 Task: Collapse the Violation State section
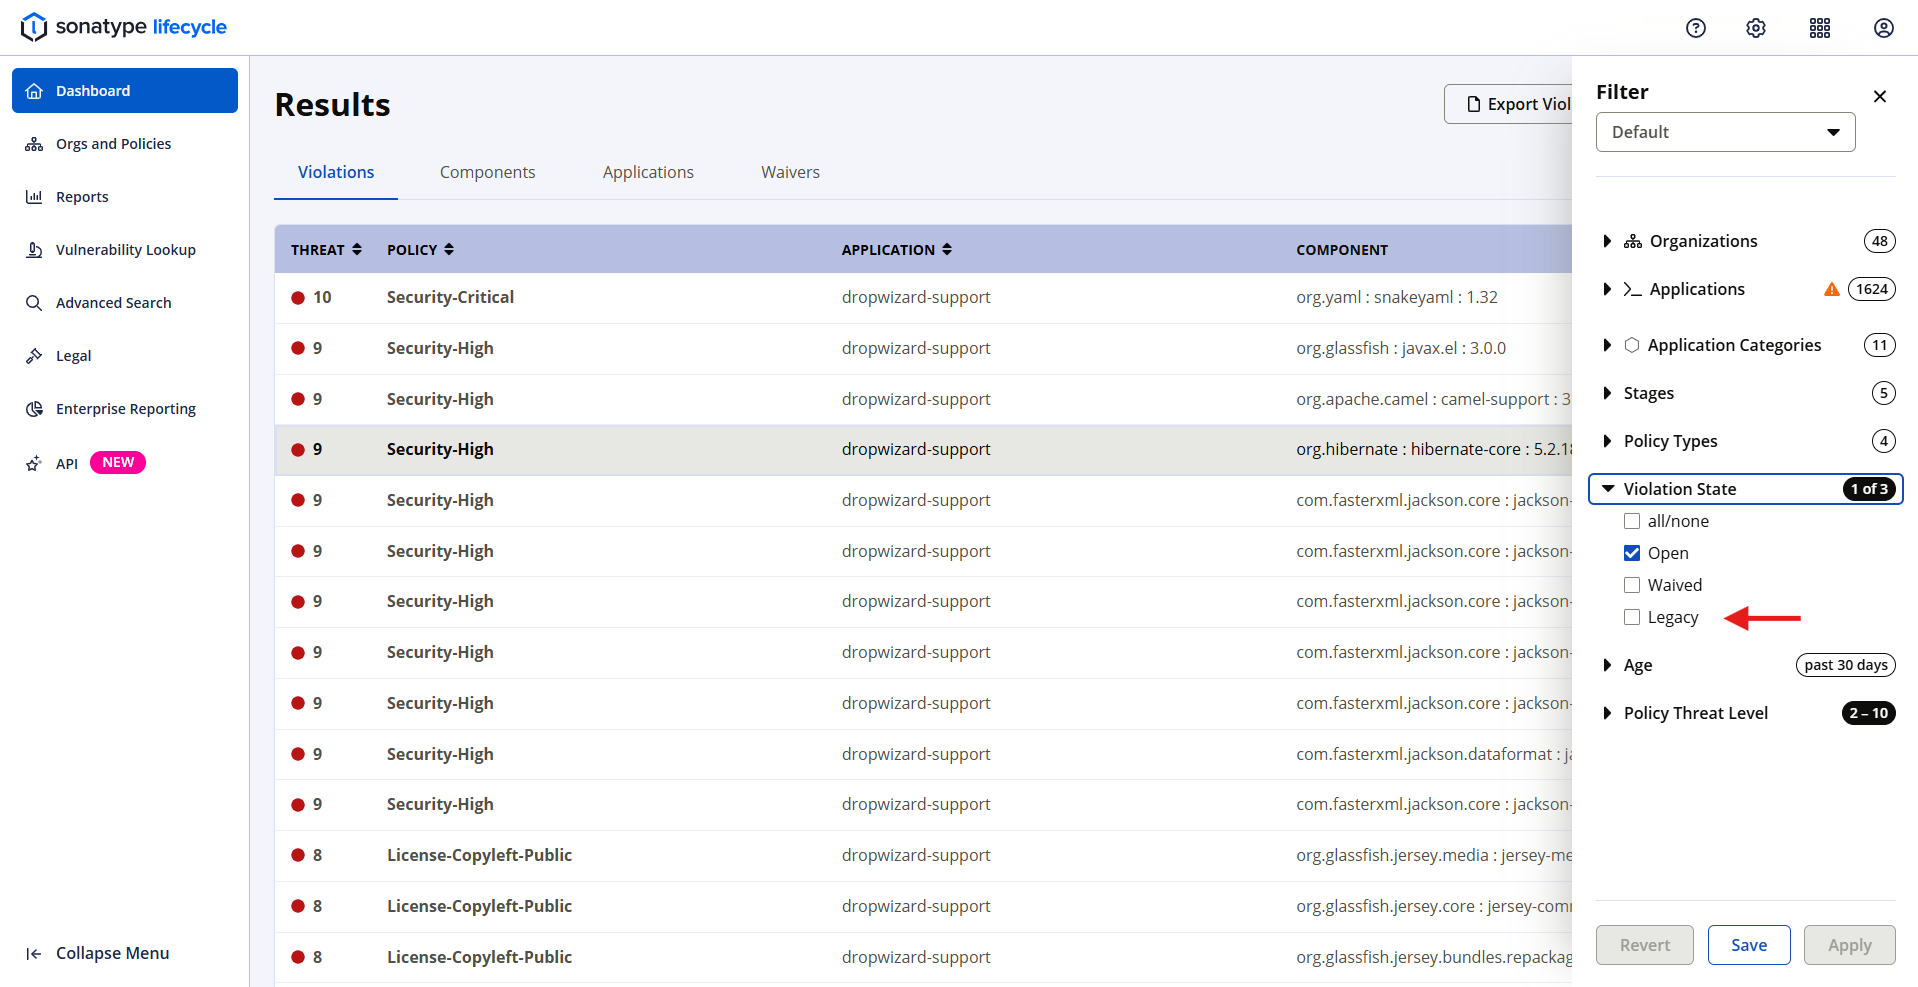[x=1745, y=489]
